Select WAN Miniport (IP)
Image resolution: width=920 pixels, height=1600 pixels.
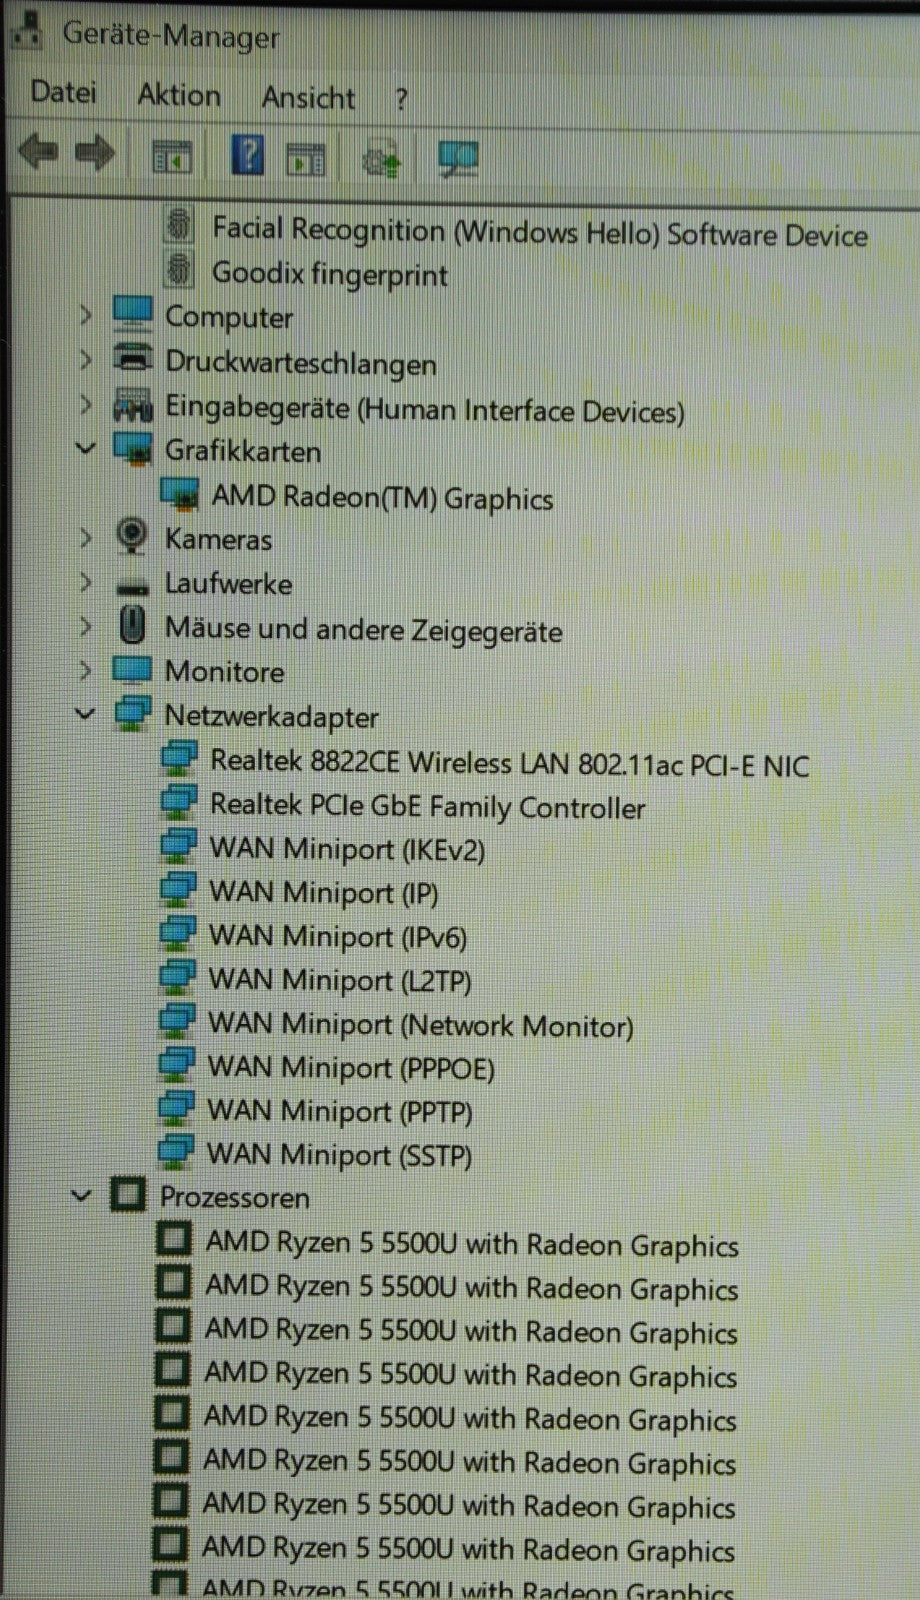click(323, 893)
